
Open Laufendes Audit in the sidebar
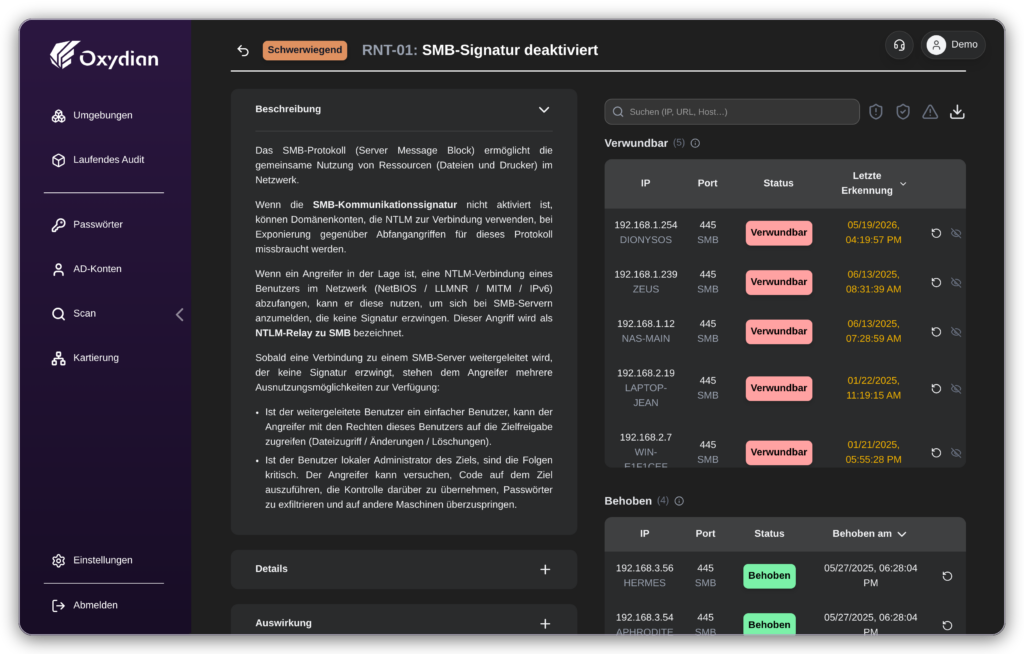pos(98,159)
